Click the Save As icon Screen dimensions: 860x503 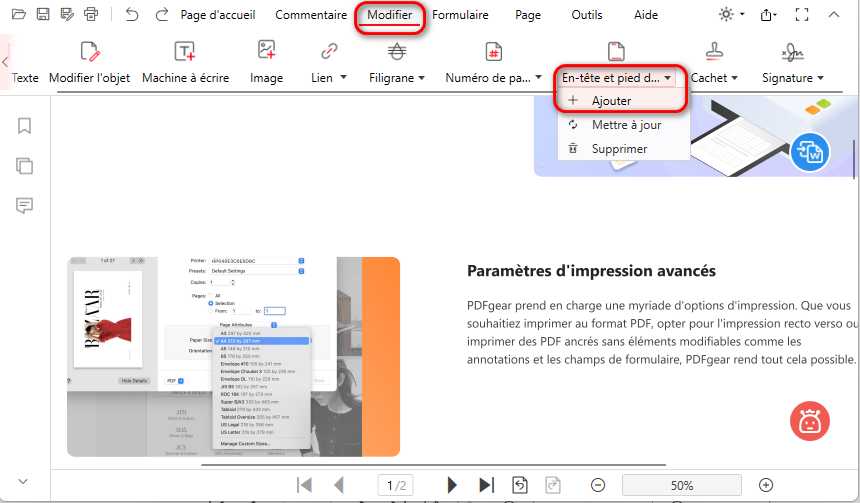pyautogui.click(x=67, y=15)
